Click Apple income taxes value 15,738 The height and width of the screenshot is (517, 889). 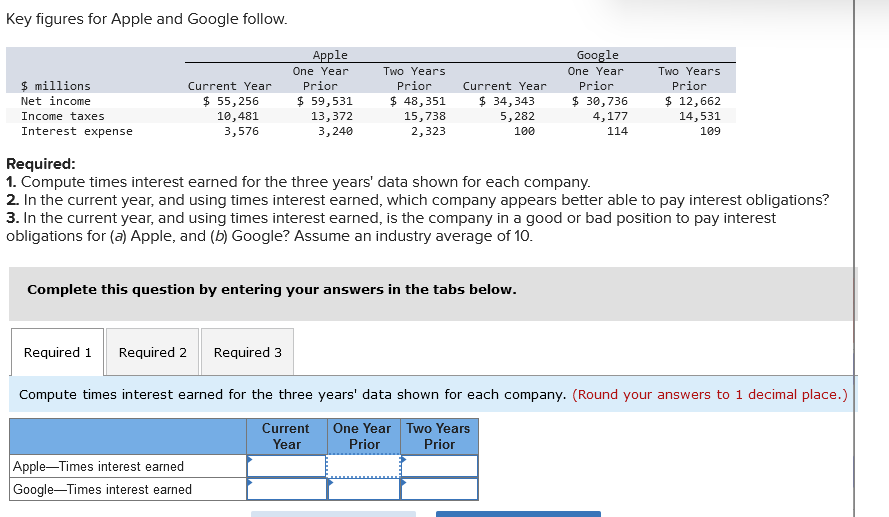point(425,116)
